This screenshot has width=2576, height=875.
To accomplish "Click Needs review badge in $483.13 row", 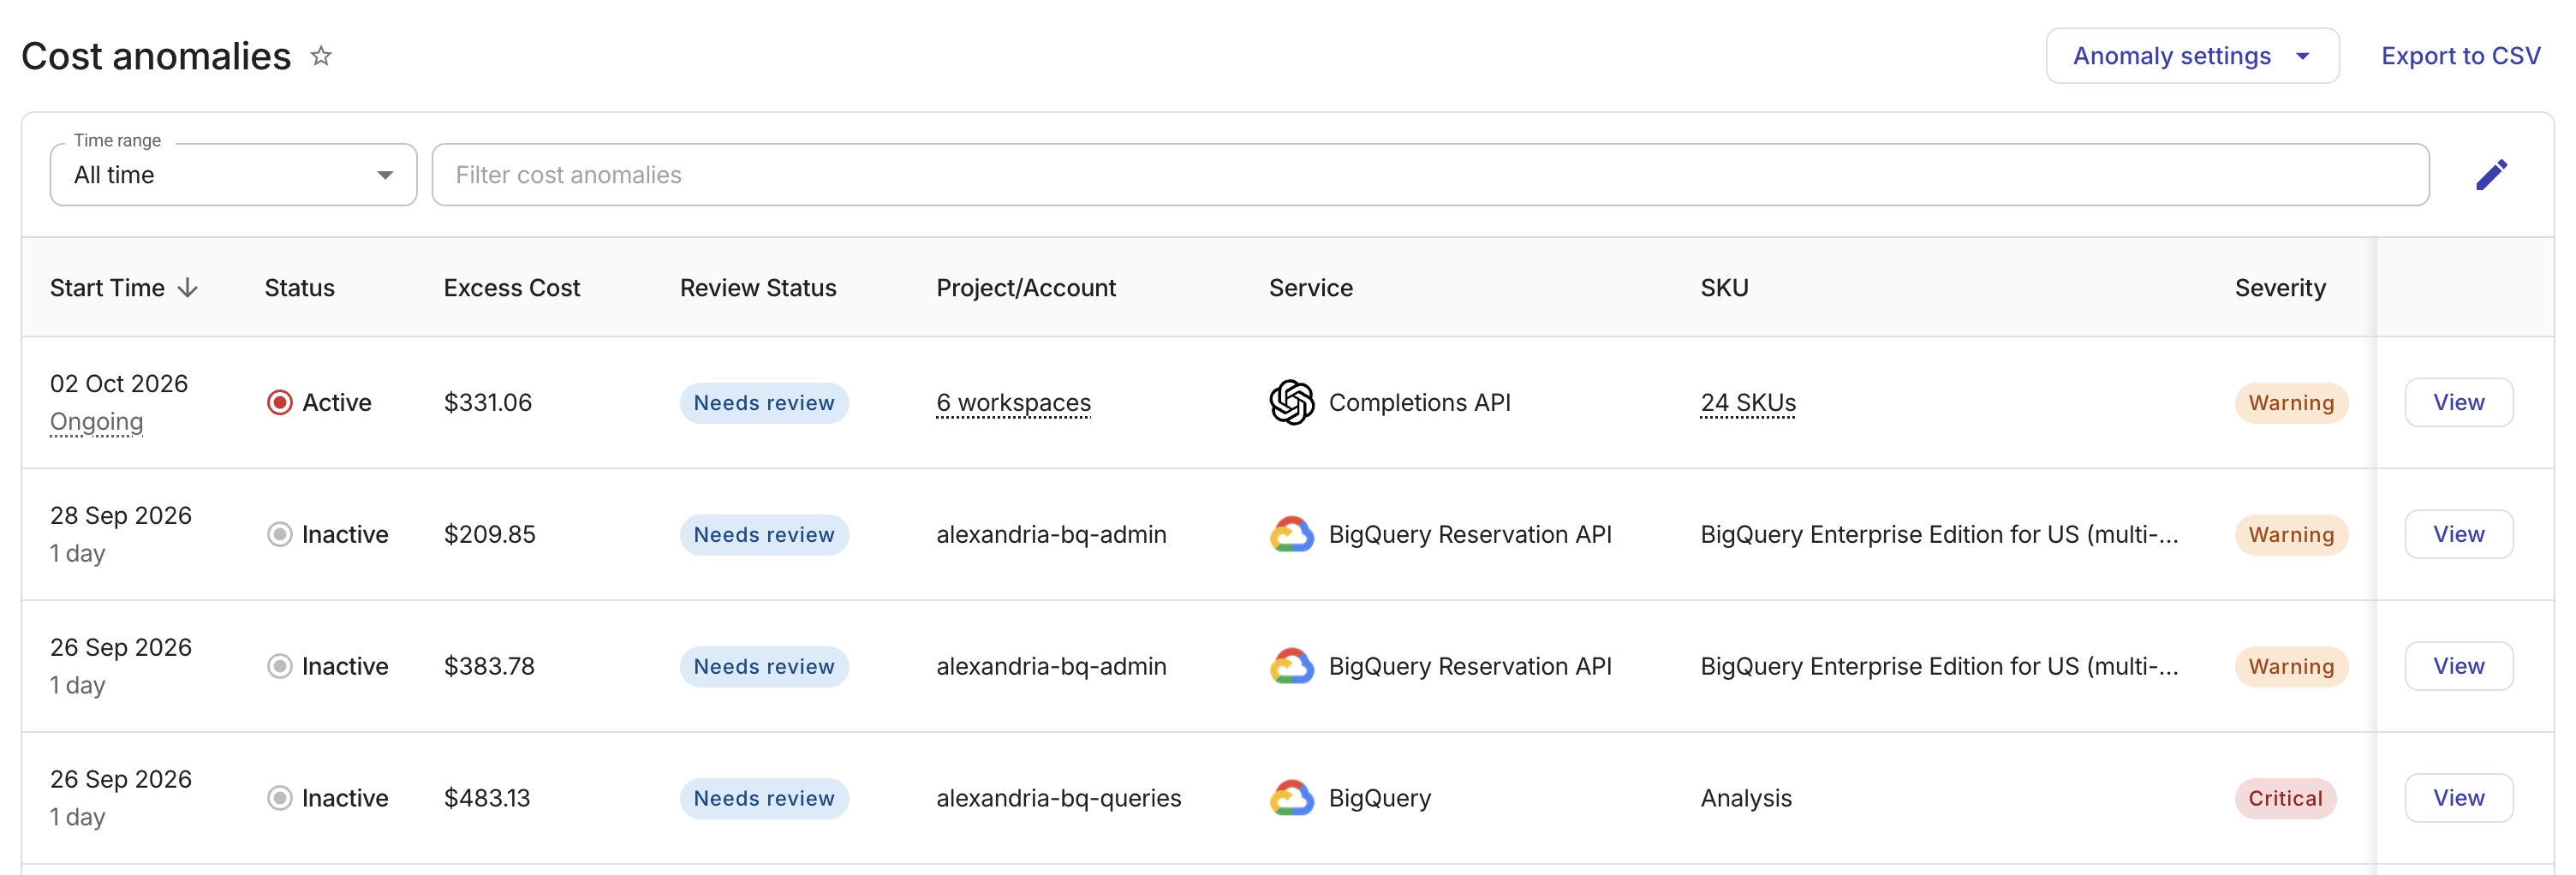I will 764,798.
